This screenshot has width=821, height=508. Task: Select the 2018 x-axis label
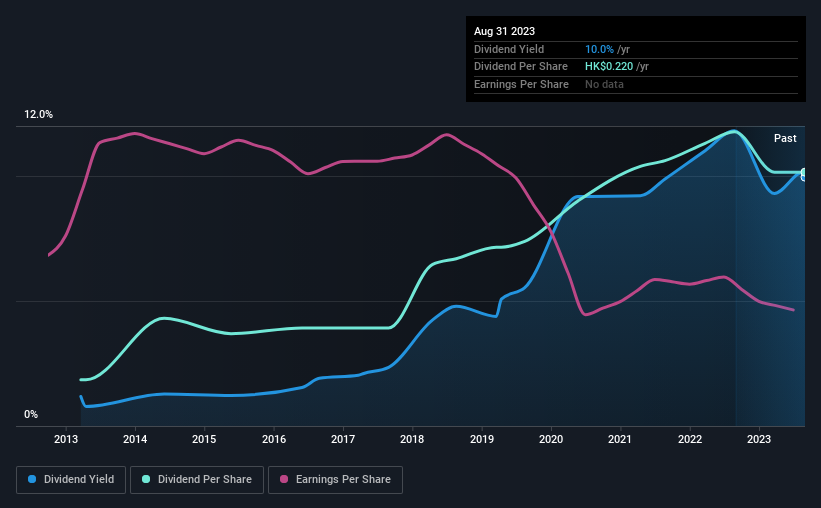tap(412, 439)
